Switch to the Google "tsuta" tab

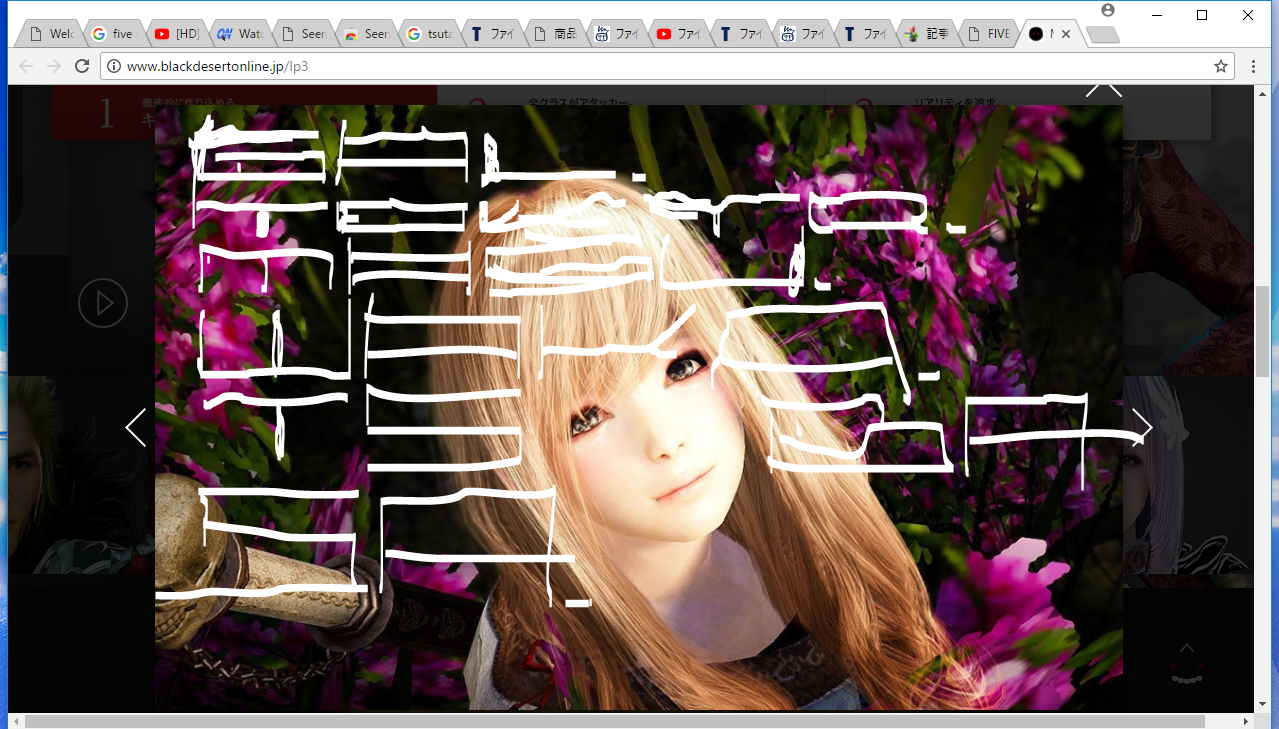click(427, 34)
